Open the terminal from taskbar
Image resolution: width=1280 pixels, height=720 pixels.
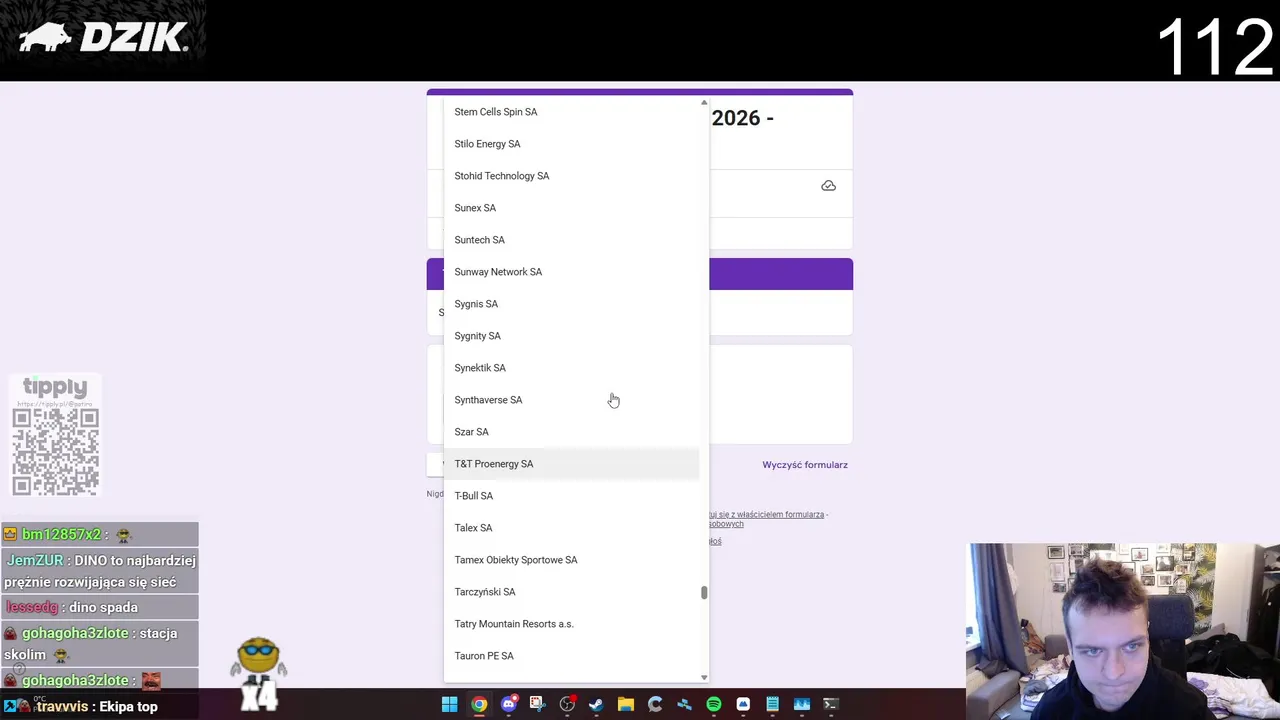click(x=830, y=704)
